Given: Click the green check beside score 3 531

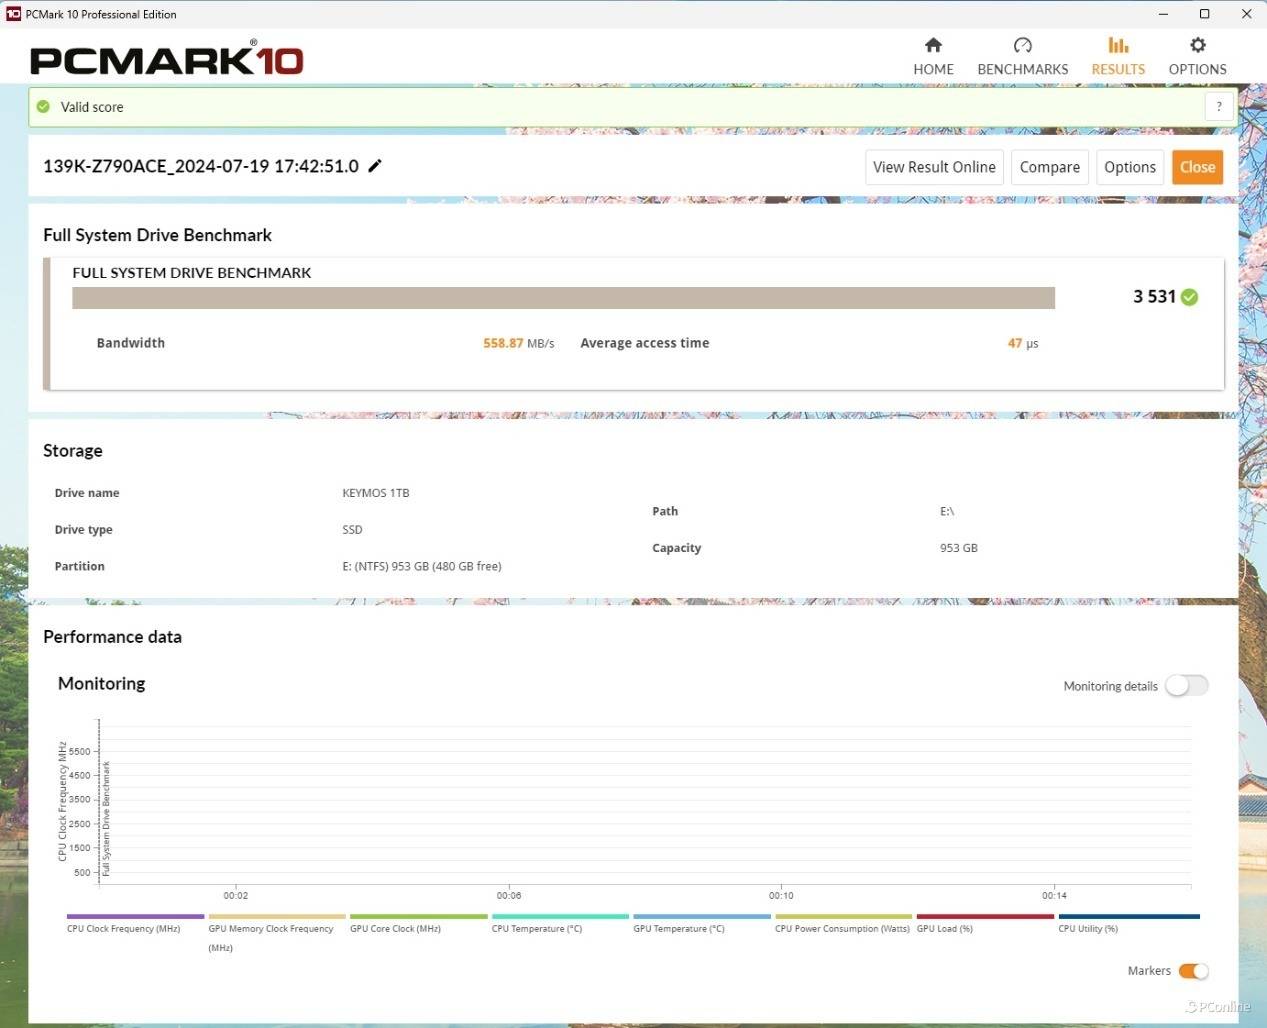Looking at the screenshot, I should coord(1189,297).
